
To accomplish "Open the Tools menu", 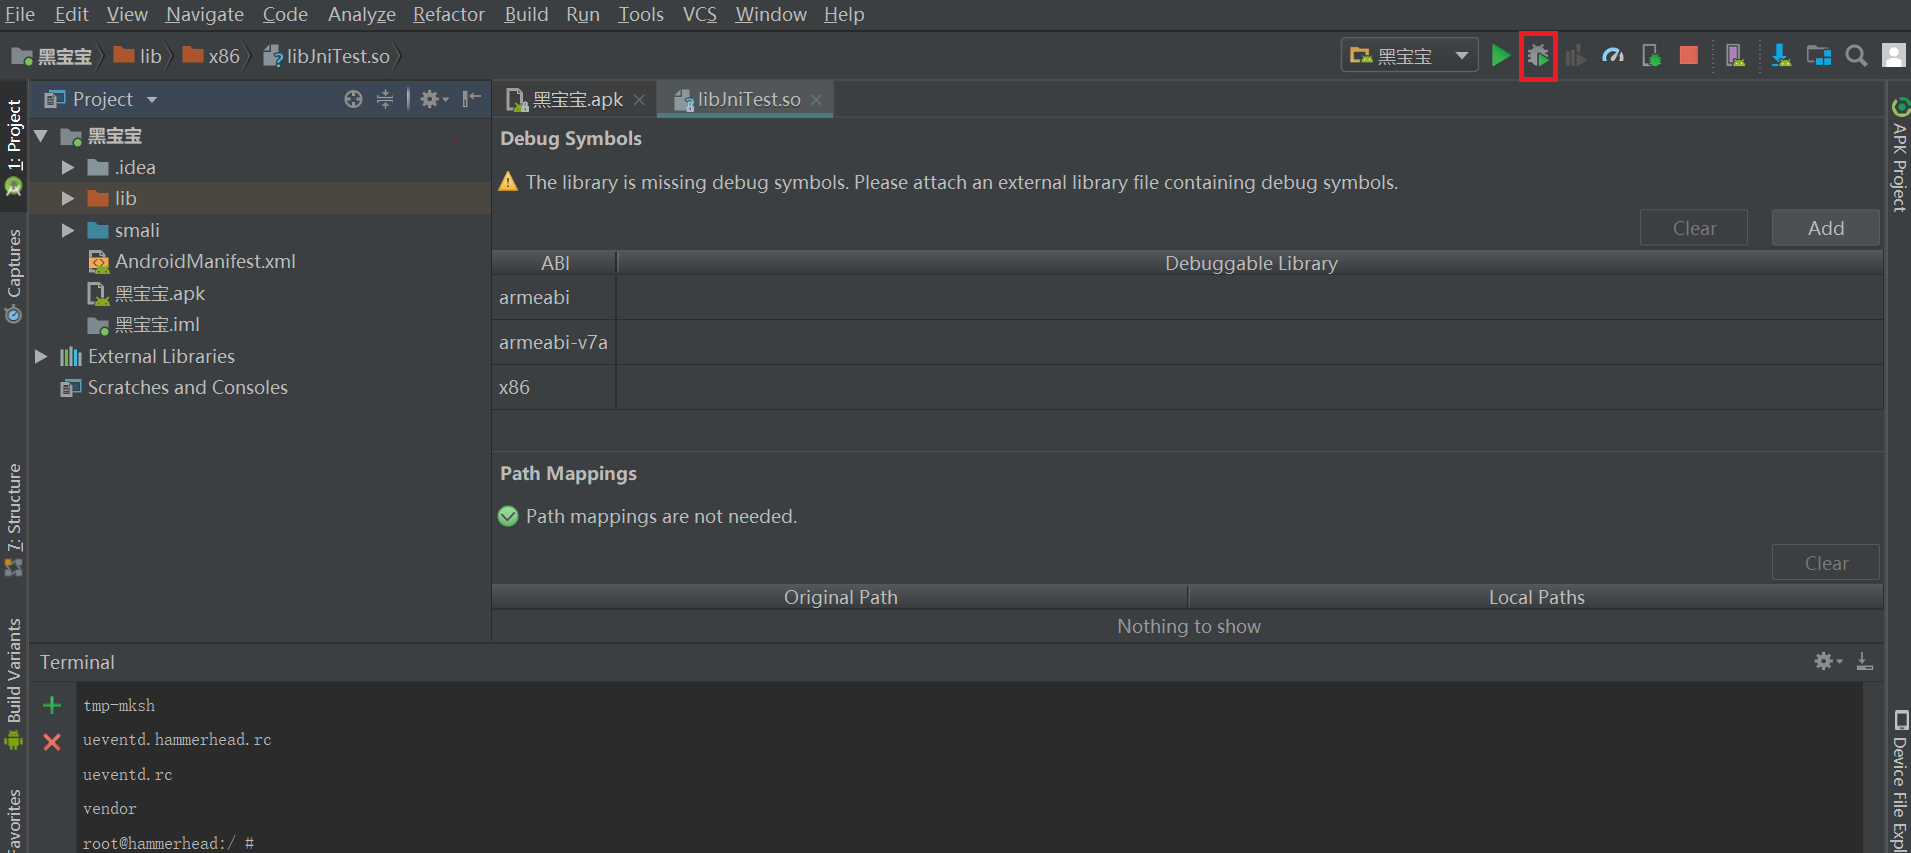I will click(641, 14).
